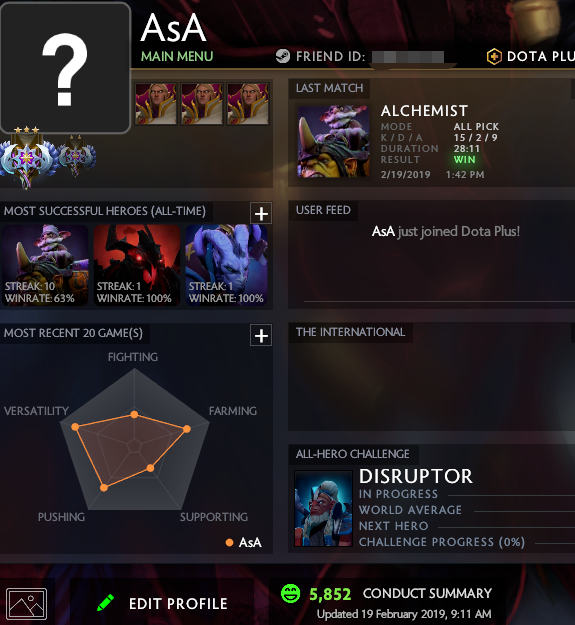
Task: Open the Alchemist last match portrait
Action: [333, 141]
